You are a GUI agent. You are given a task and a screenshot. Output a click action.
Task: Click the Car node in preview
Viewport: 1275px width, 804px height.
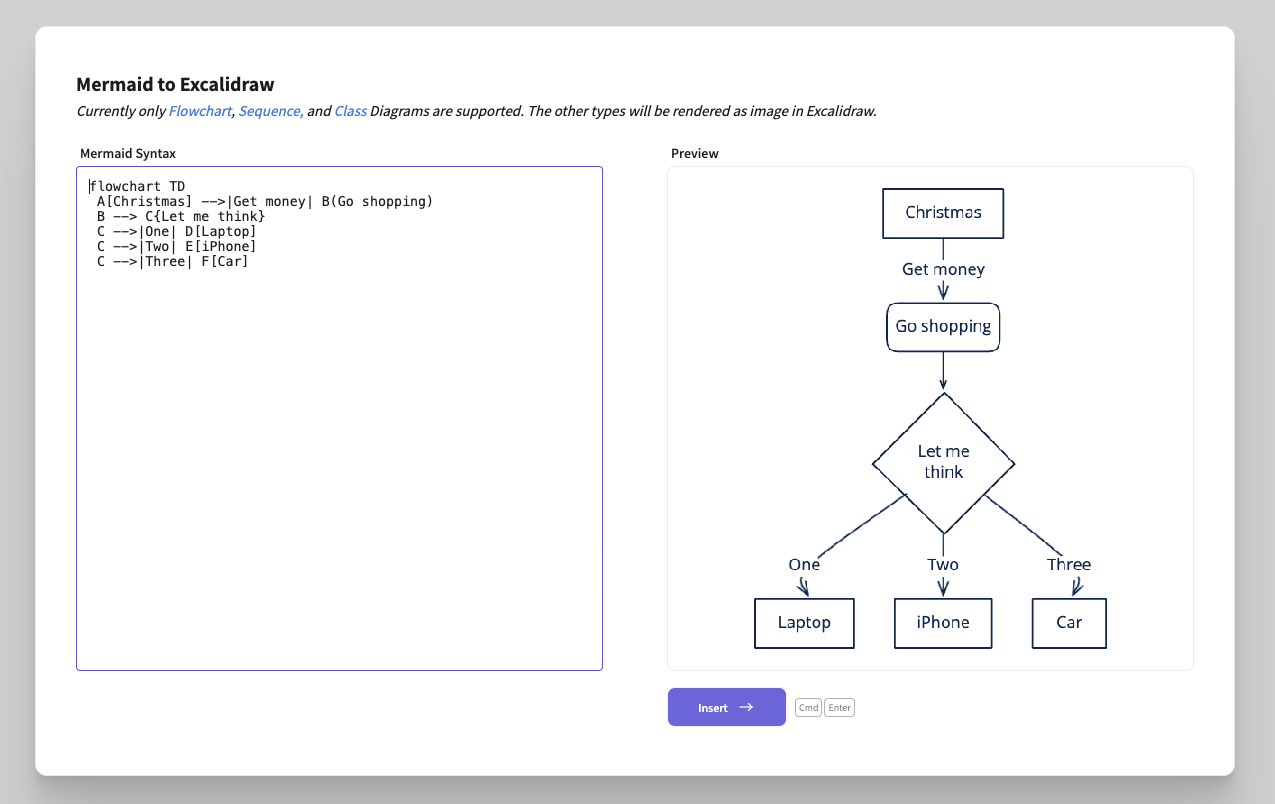pyautogui.click(x=1069, y=623)
